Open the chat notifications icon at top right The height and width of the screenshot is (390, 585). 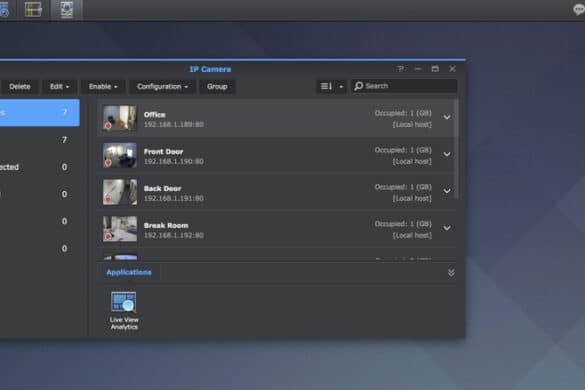(x=579, y=9)
